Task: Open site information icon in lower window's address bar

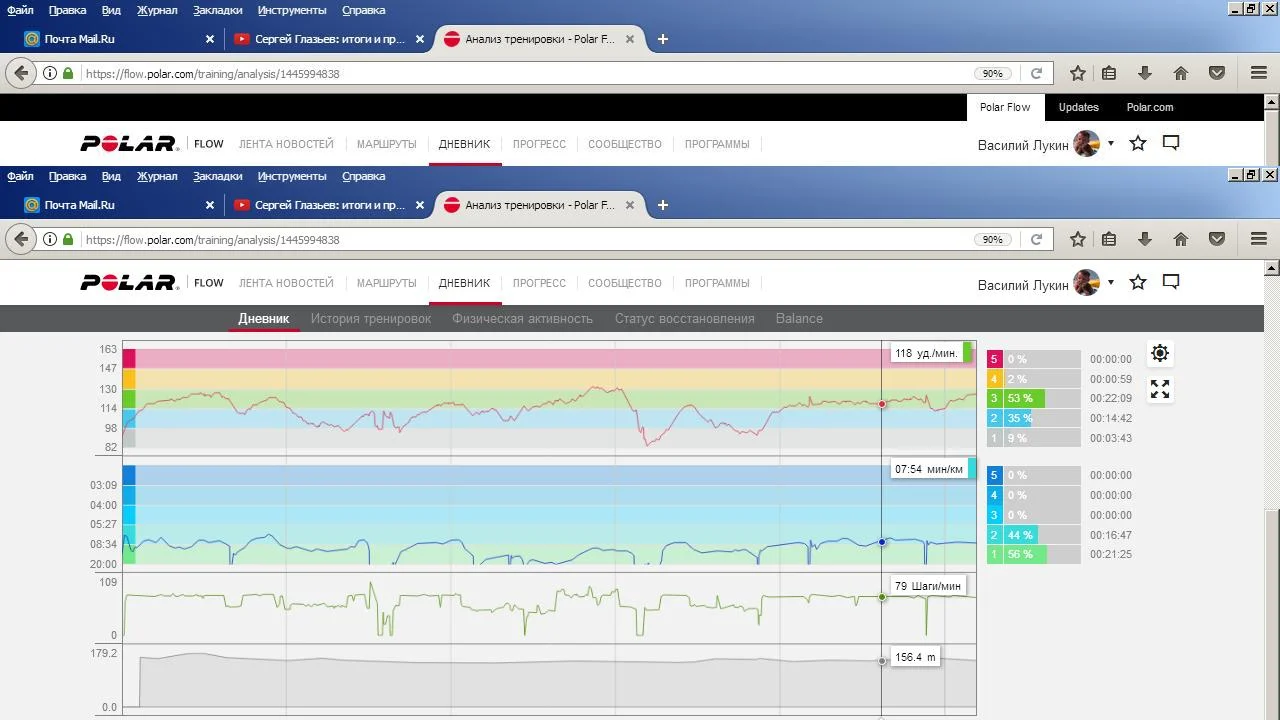Action: point(50,240)
